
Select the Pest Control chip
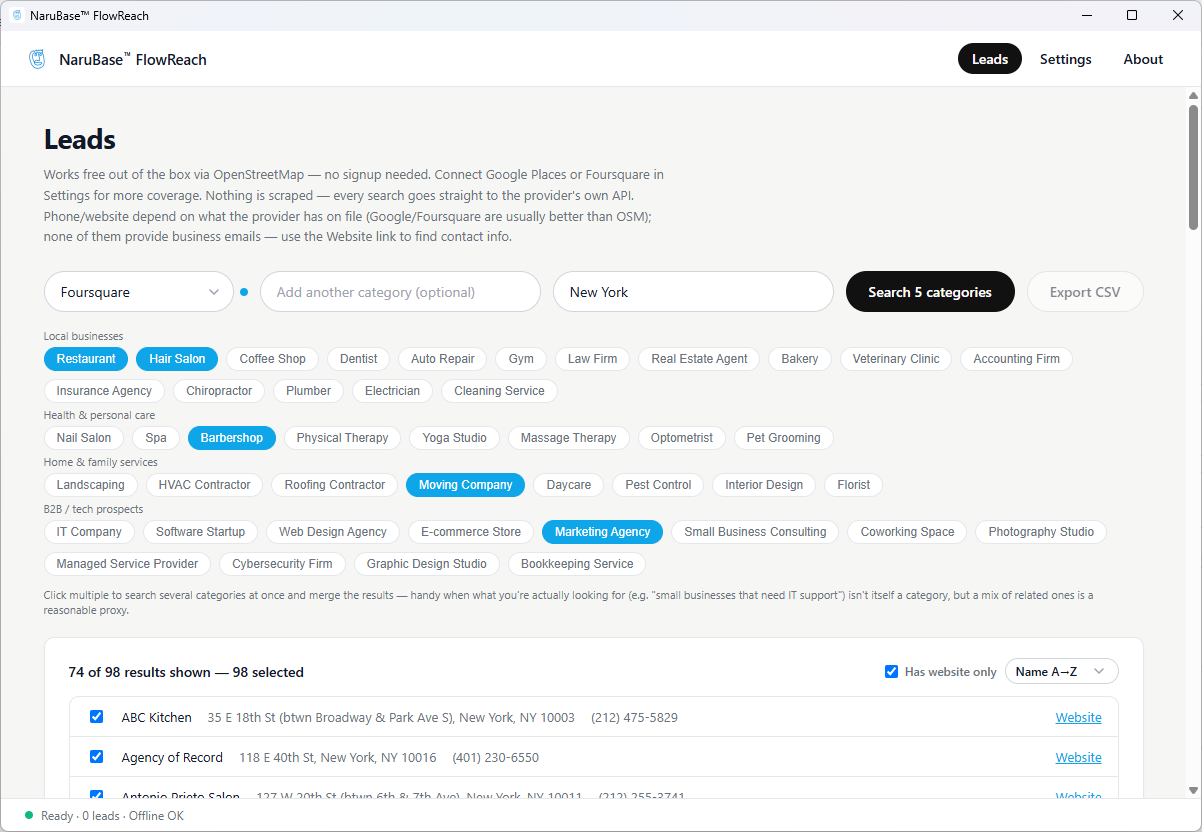658,485
